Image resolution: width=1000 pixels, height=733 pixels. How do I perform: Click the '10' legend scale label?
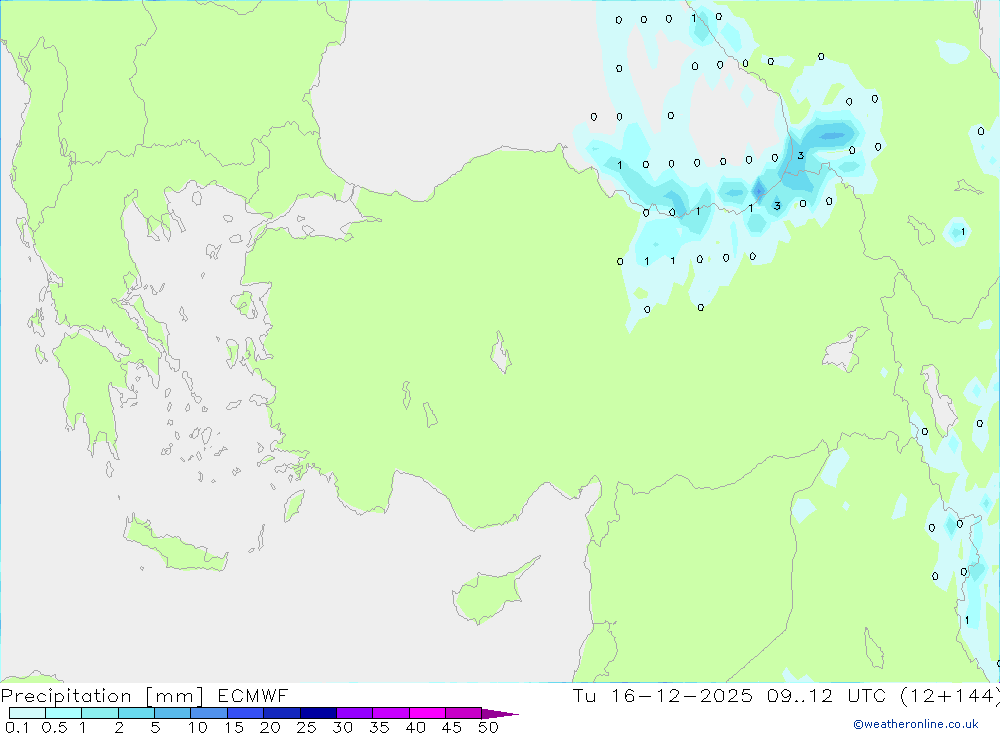pyautogui.click(x=198, y=727)
